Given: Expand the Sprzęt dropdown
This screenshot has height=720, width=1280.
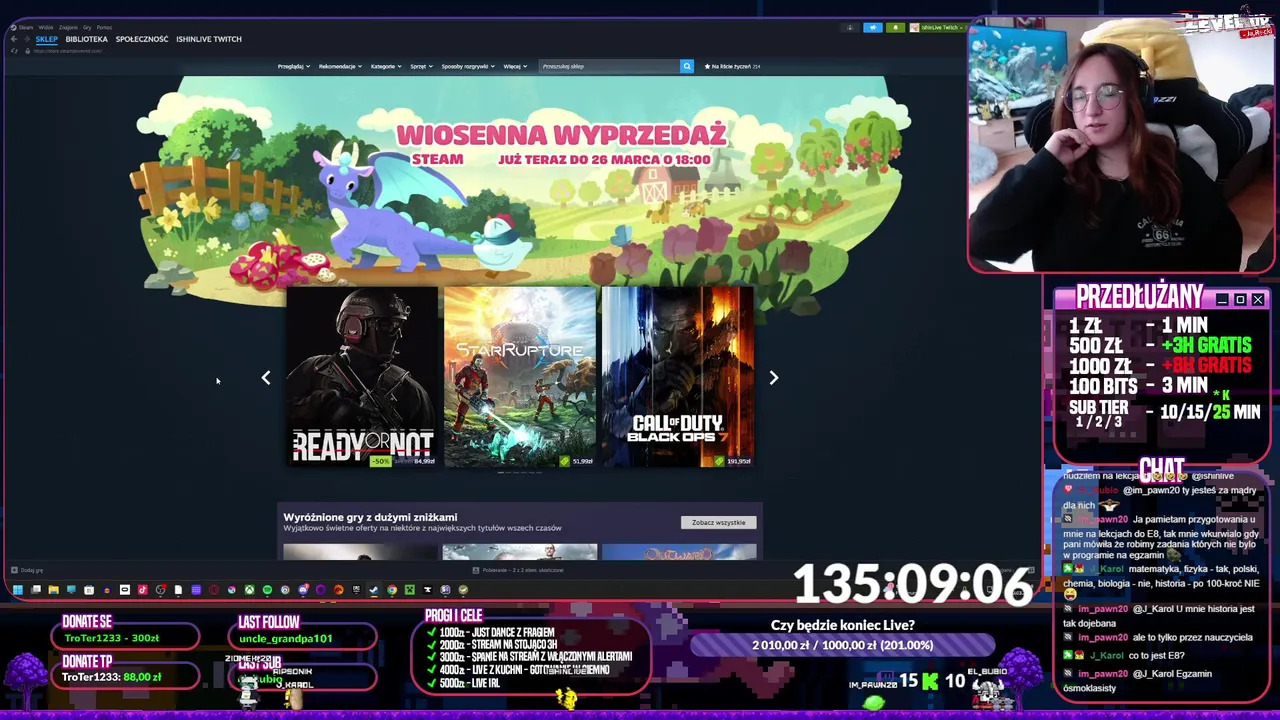Looking at the screenshot, I should [x=421, y=66].
